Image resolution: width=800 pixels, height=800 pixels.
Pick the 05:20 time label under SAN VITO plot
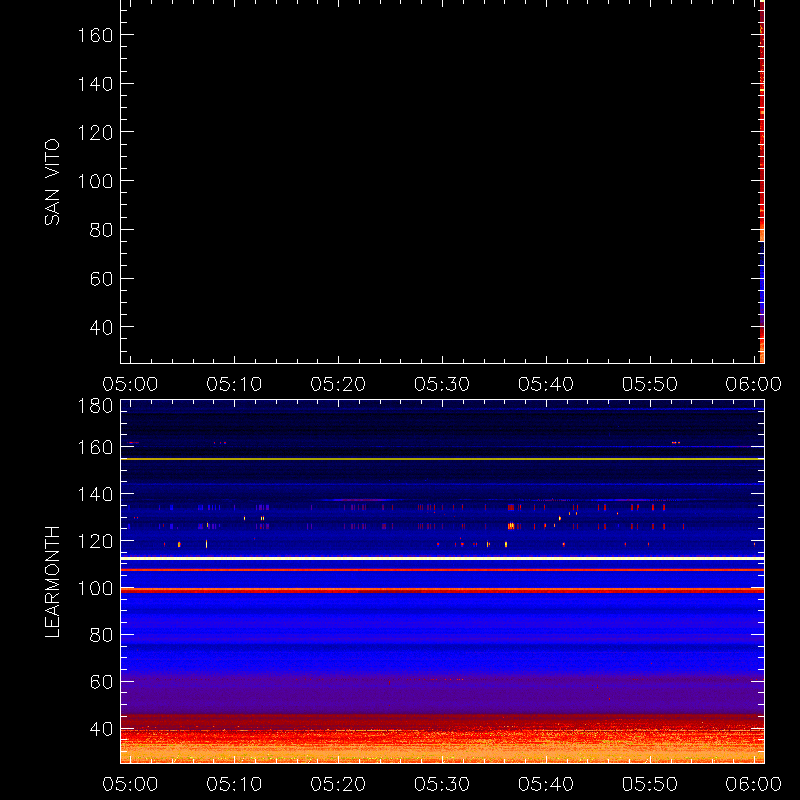(x=338, y=384)
